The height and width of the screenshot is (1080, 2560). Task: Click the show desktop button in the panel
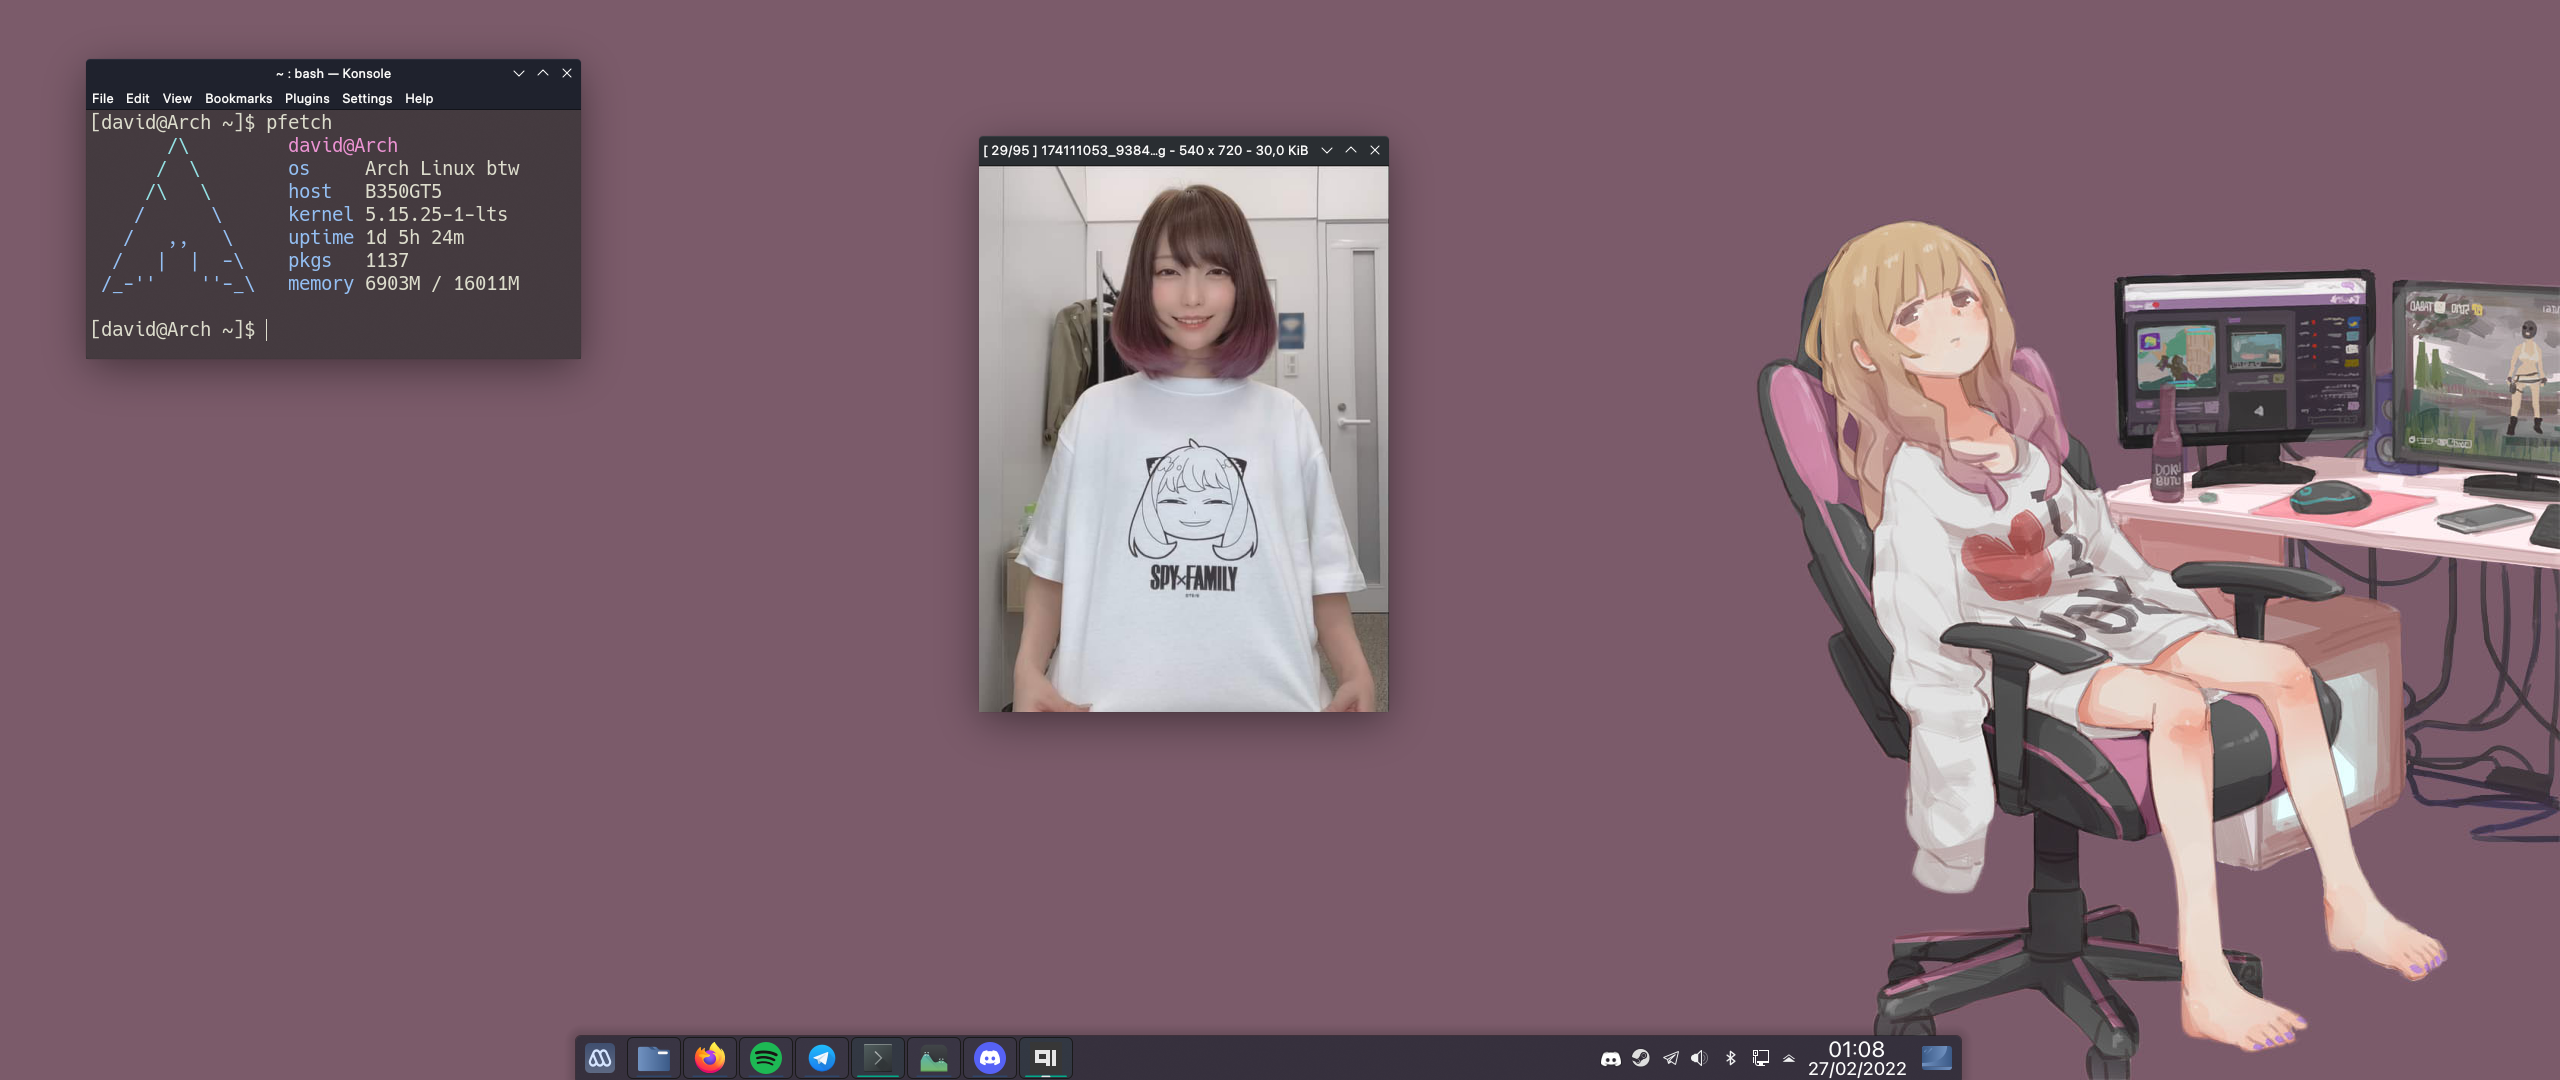tap(1937, 1058)
